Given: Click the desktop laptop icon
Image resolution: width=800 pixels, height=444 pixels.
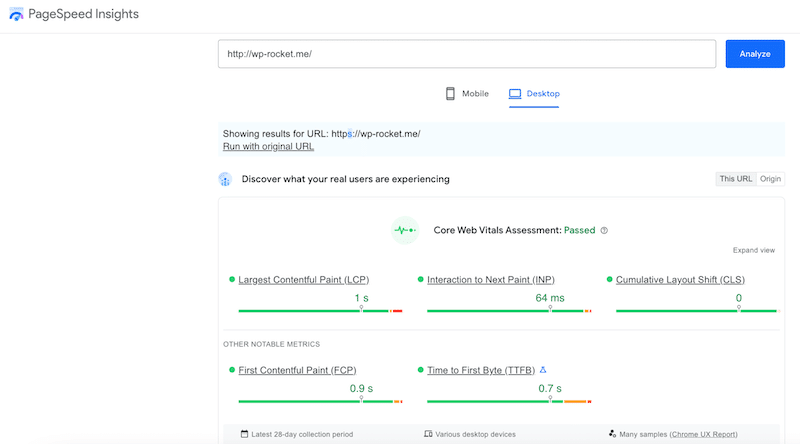Looking at the screenshot, I should (515, 94).
